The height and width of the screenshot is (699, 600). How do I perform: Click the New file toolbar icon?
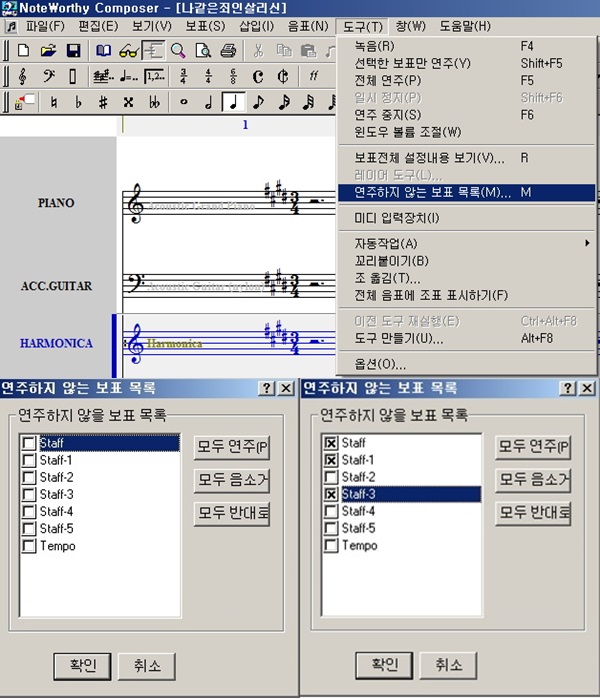click(23, 51)
